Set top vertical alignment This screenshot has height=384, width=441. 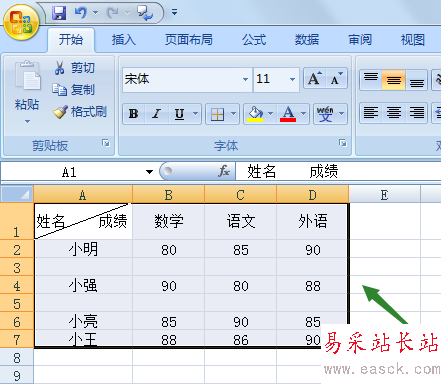coord(371,80)
